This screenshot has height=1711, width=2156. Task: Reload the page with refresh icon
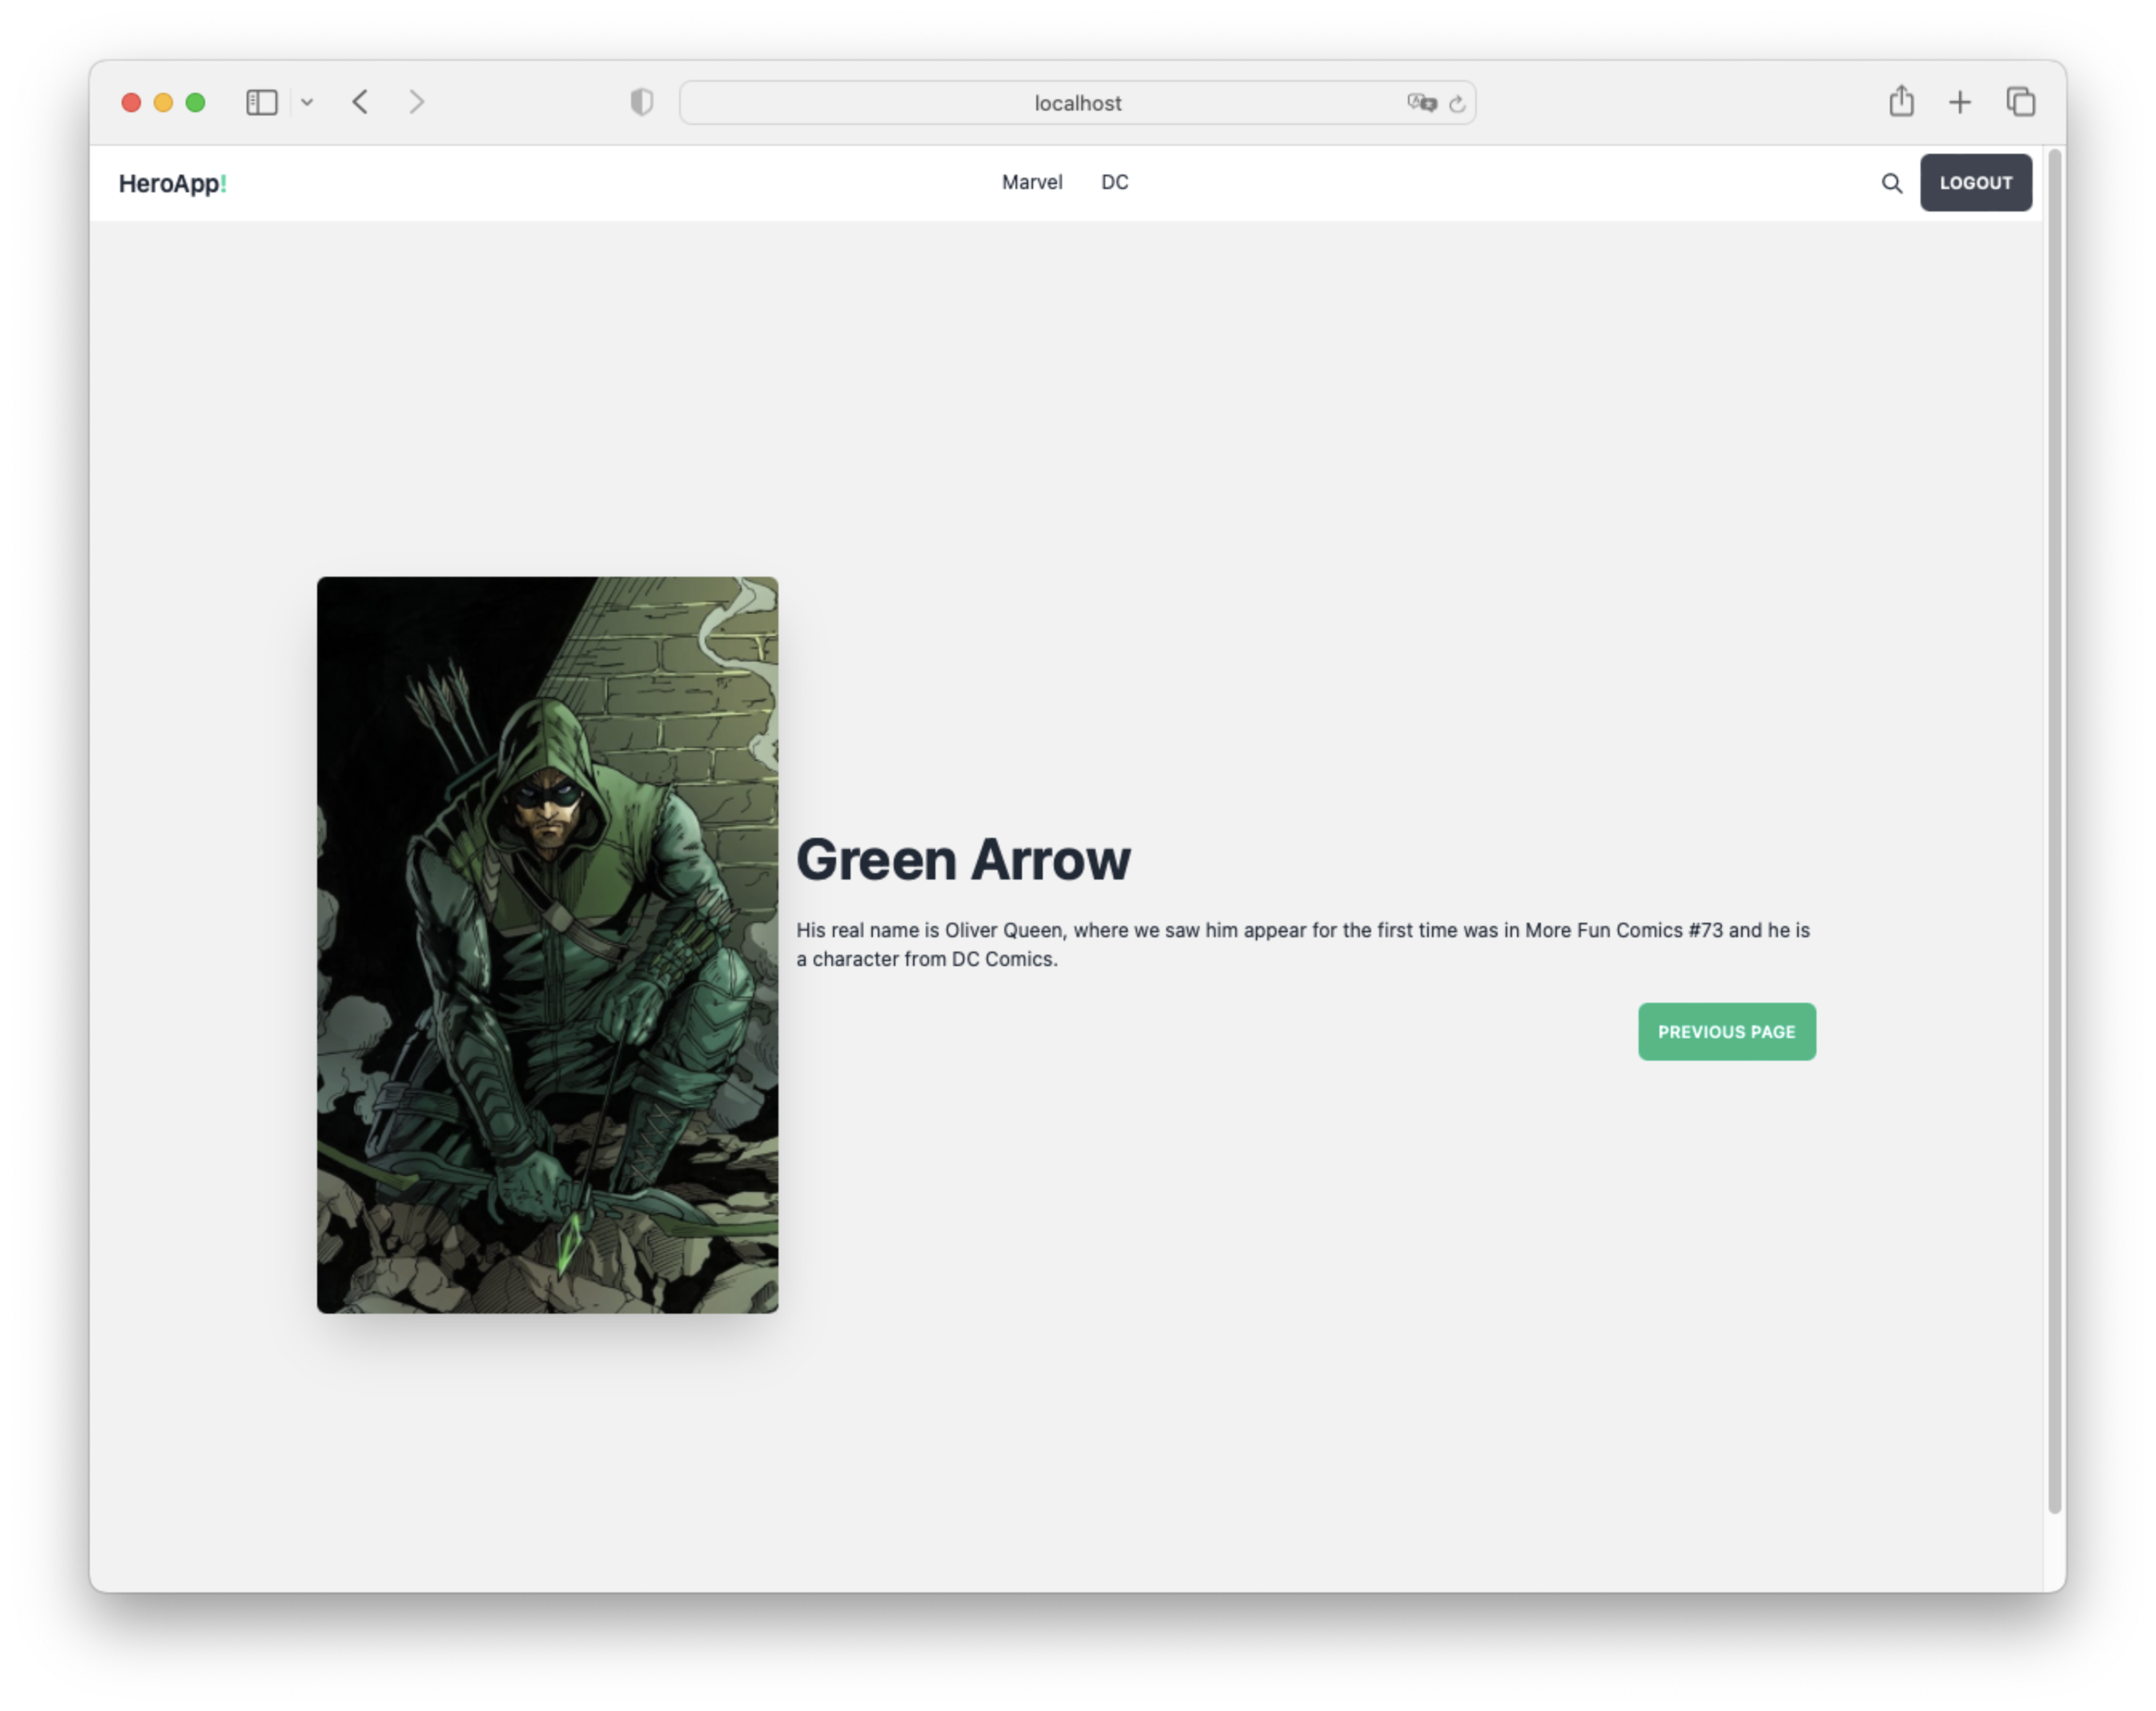pos(1457,103)
